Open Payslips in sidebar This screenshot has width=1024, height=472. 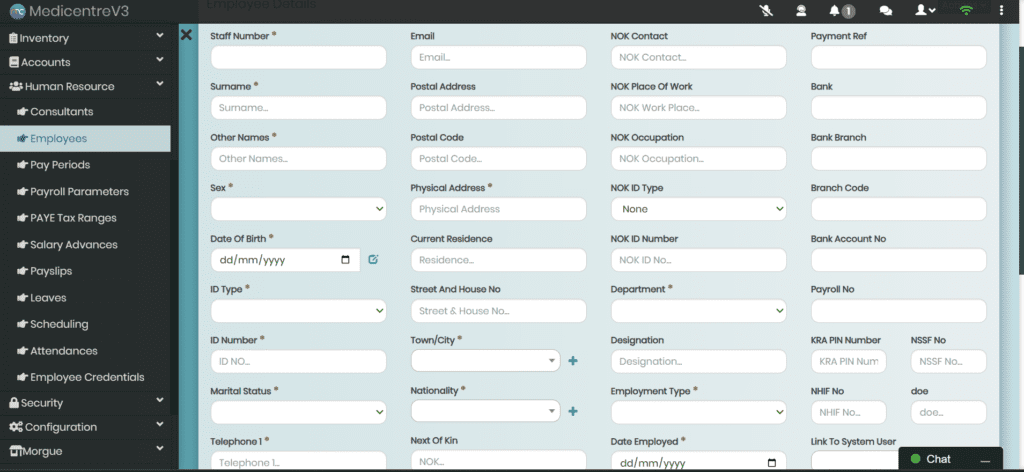point(85,271)
